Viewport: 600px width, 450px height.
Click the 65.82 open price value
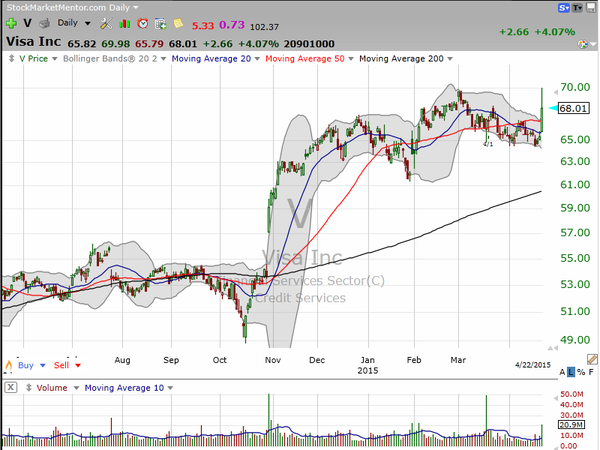82,44
